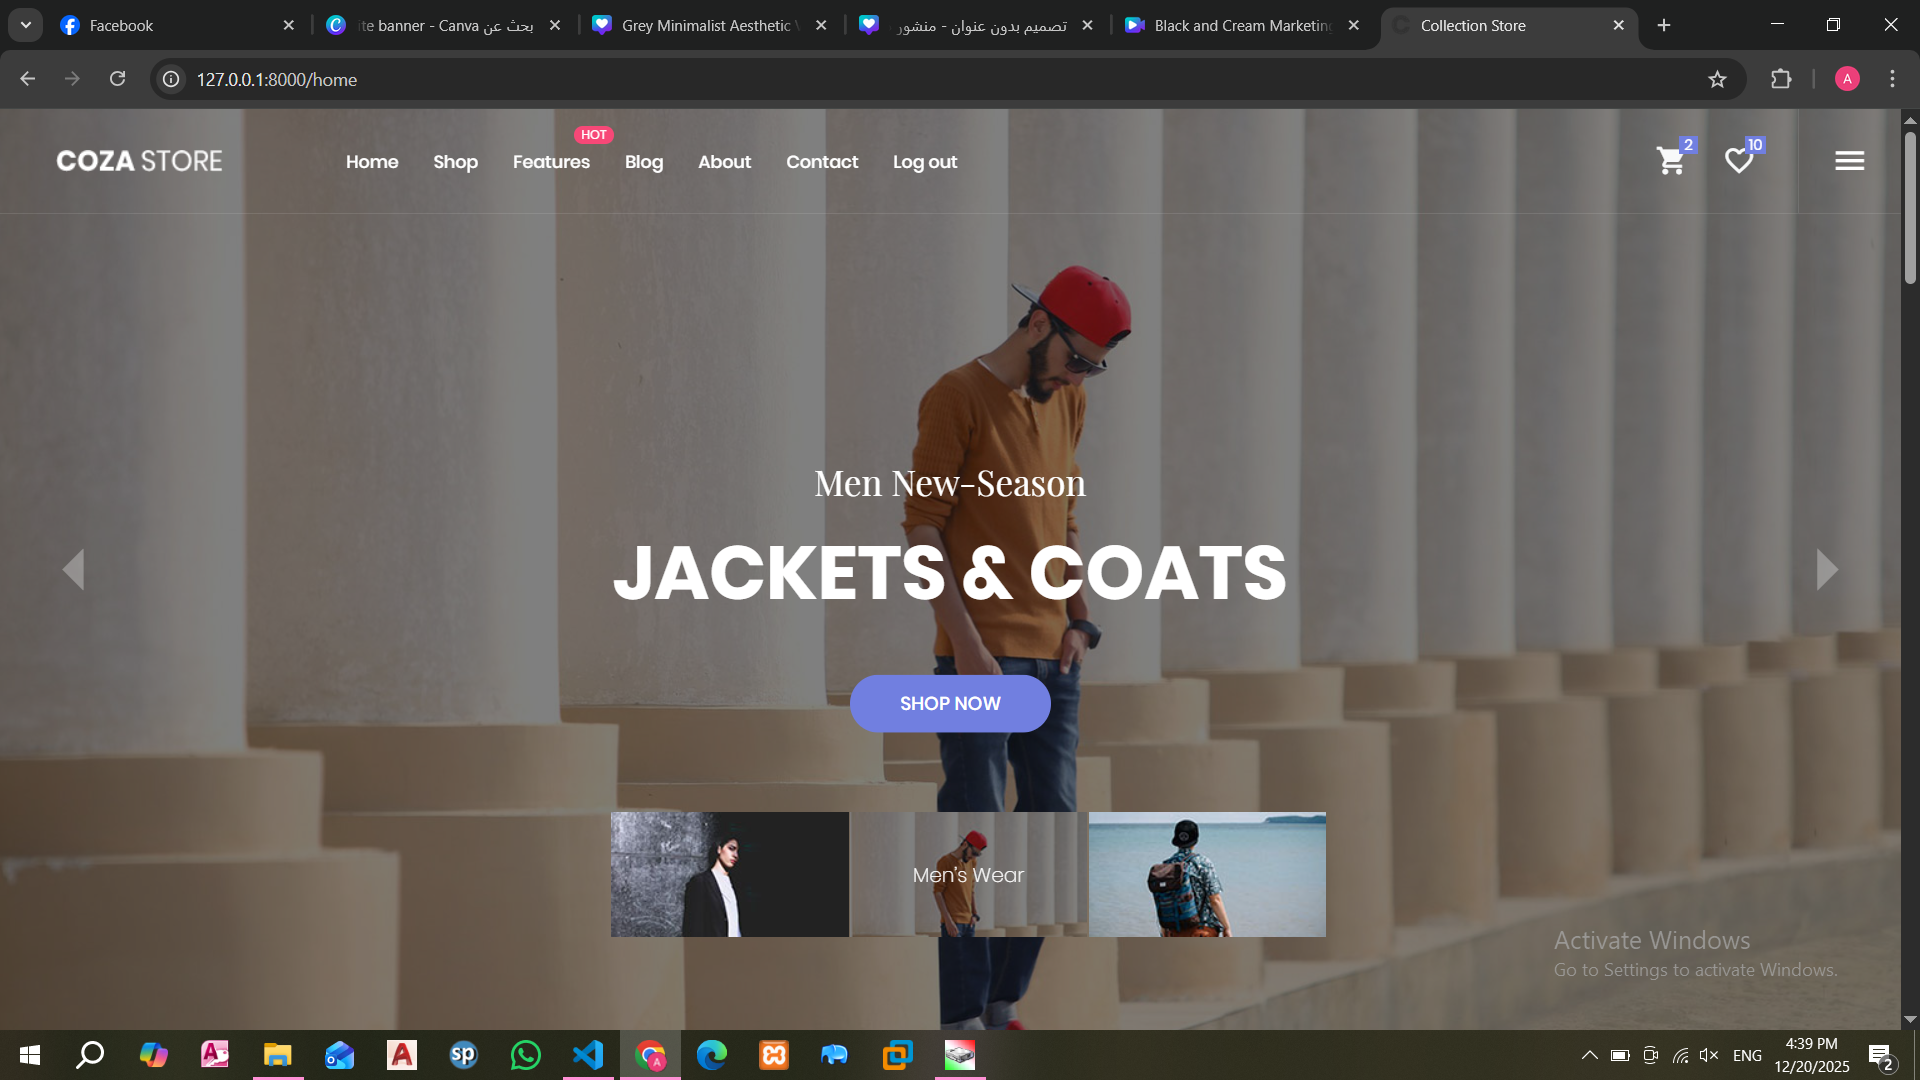Open the wishlist heart icon
This screenshot has width=1920, height=1080.
pyautogui.click(x=1739, y=161)
